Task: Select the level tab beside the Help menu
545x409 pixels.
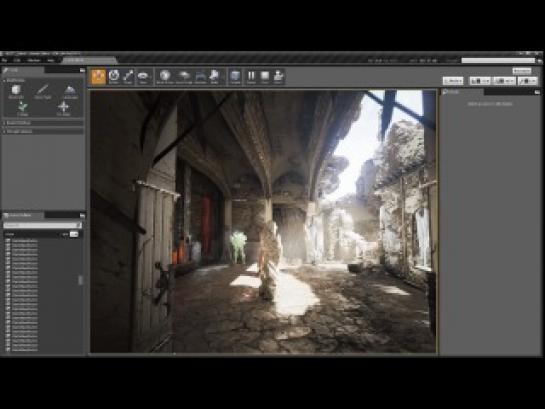Action: coord(89,60)
